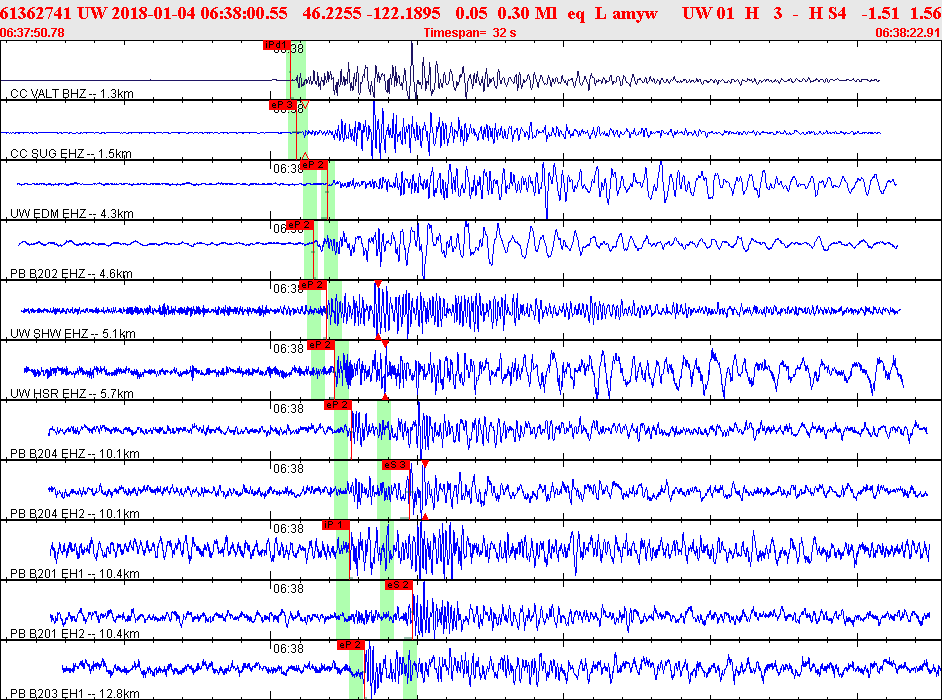The image size is (942, 700).
Task: Select eP 2 pick flag on PB B202 trace
Action: pyautogui.click(x=299, y=225)
